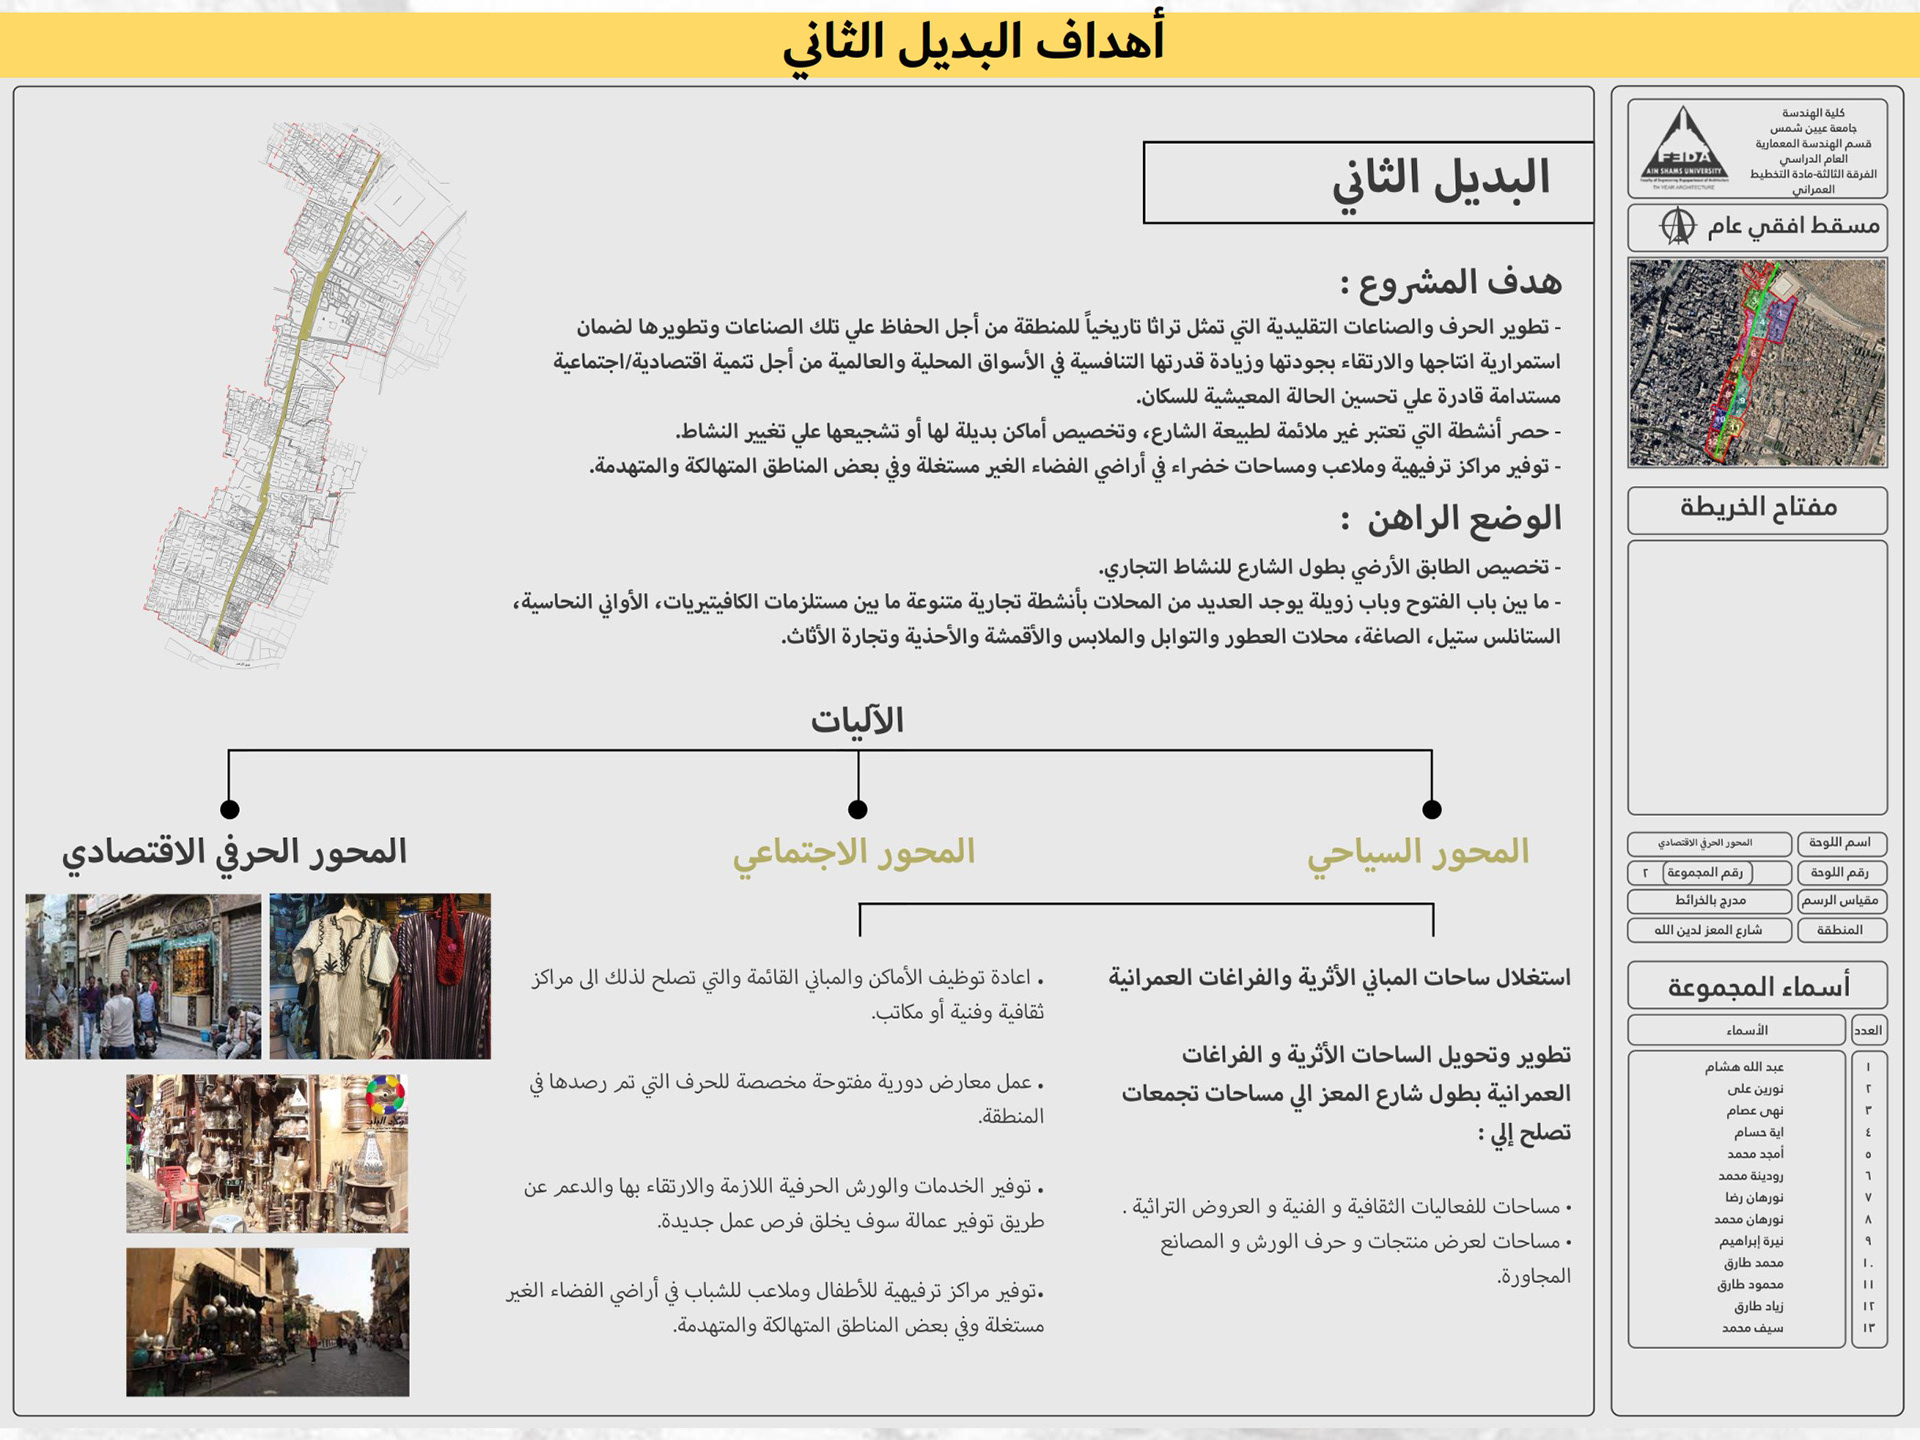Click the مقياس الرسم label box
Screen dimensions: 1920x1440
1840,901
